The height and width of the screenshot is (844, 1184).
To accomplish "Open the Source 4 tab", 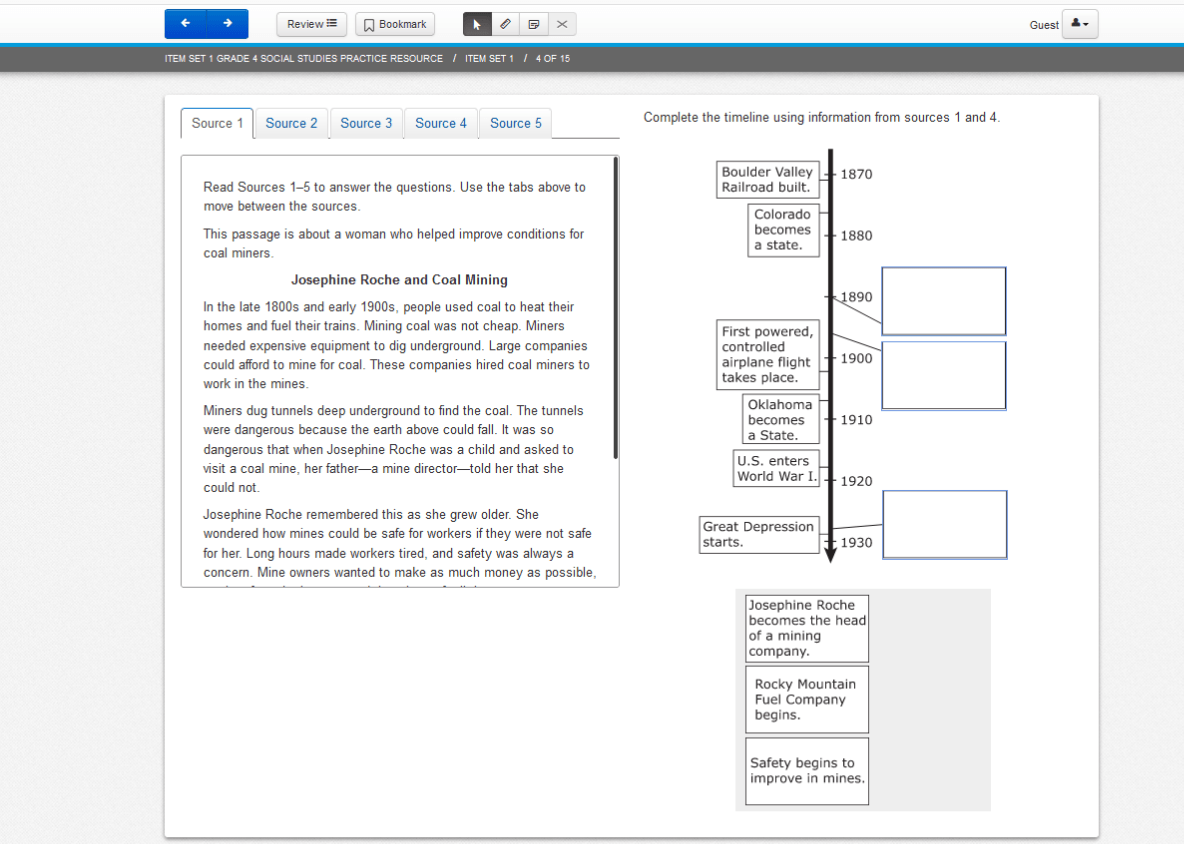I will [x=441, y=123].
